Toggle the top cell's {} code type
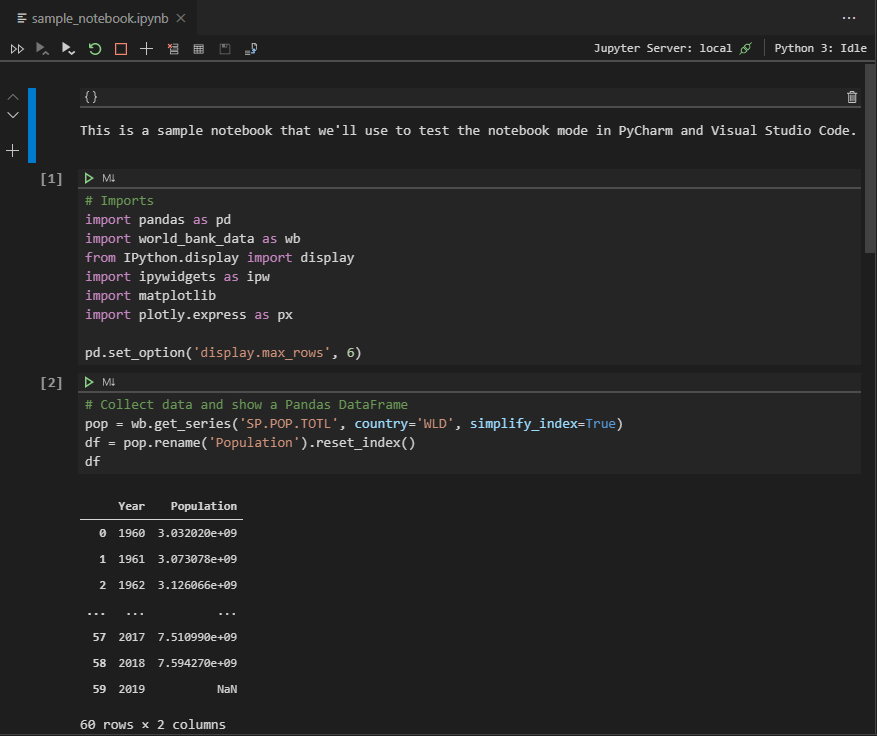The height and width of the screenshot is (736, 877). tap(91, 97)
